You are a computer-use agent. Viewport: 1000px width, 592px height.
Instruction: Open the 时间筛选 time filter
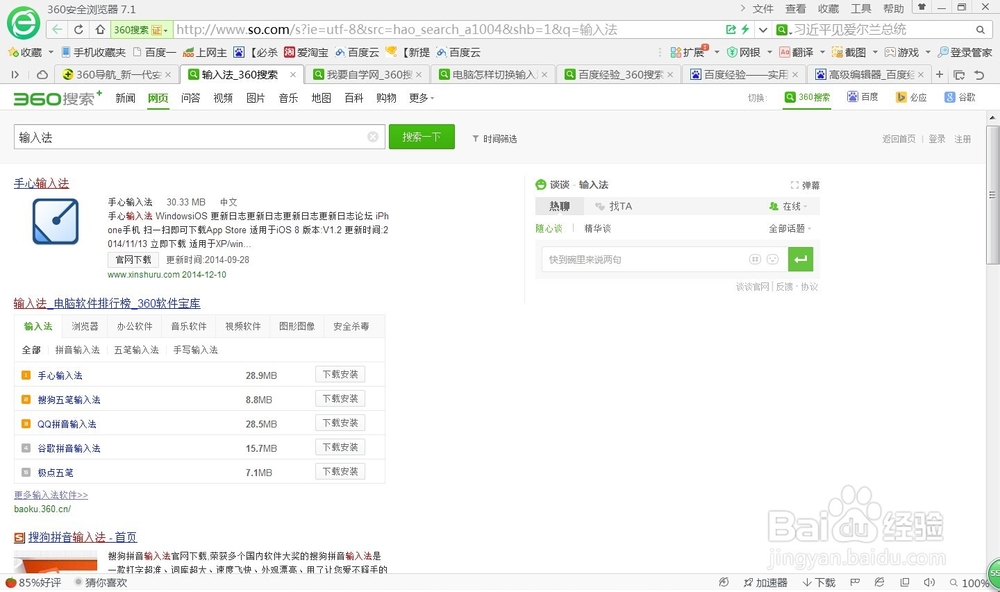point(494,138)
